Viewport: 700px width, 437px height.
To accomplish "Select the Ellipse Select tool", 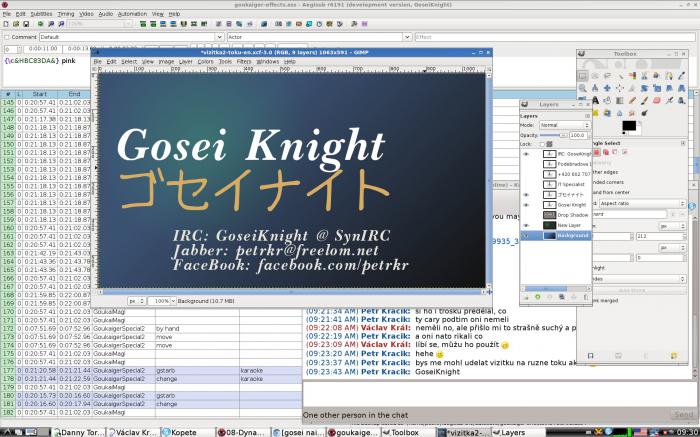I will pos(595,76).
